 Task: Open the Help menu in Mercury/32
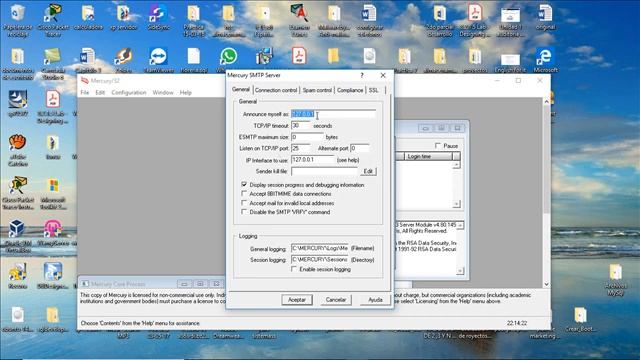[x=185, y=93]
